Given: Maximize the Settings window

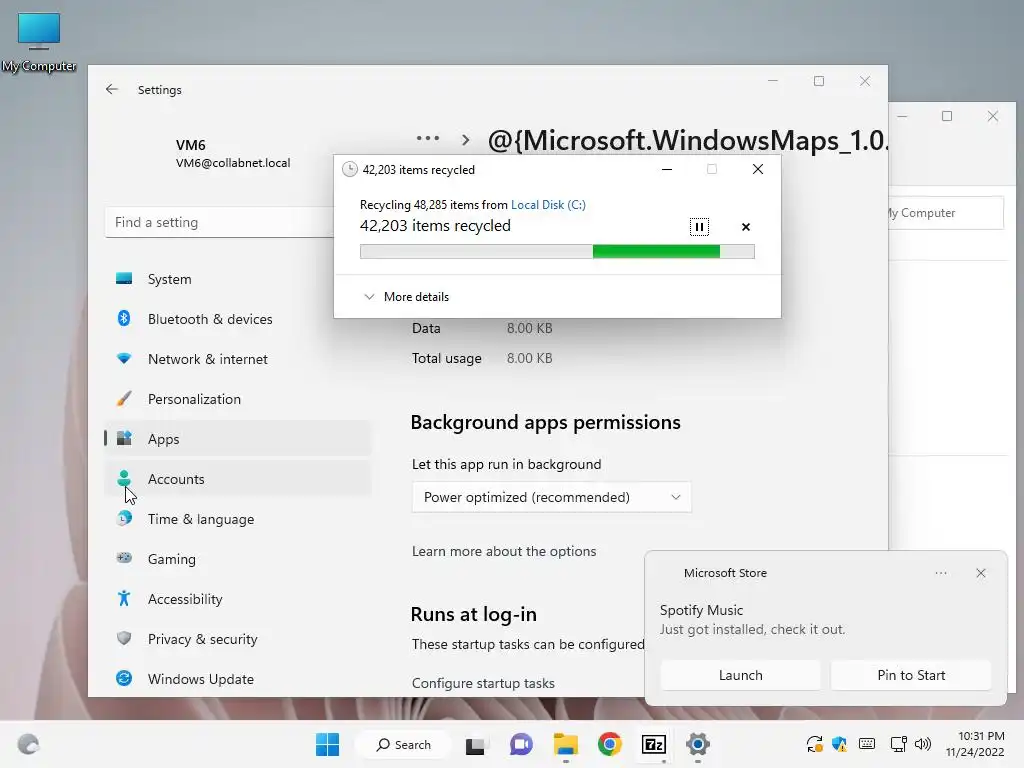Looking at the screenshot, I should point(819,81).
